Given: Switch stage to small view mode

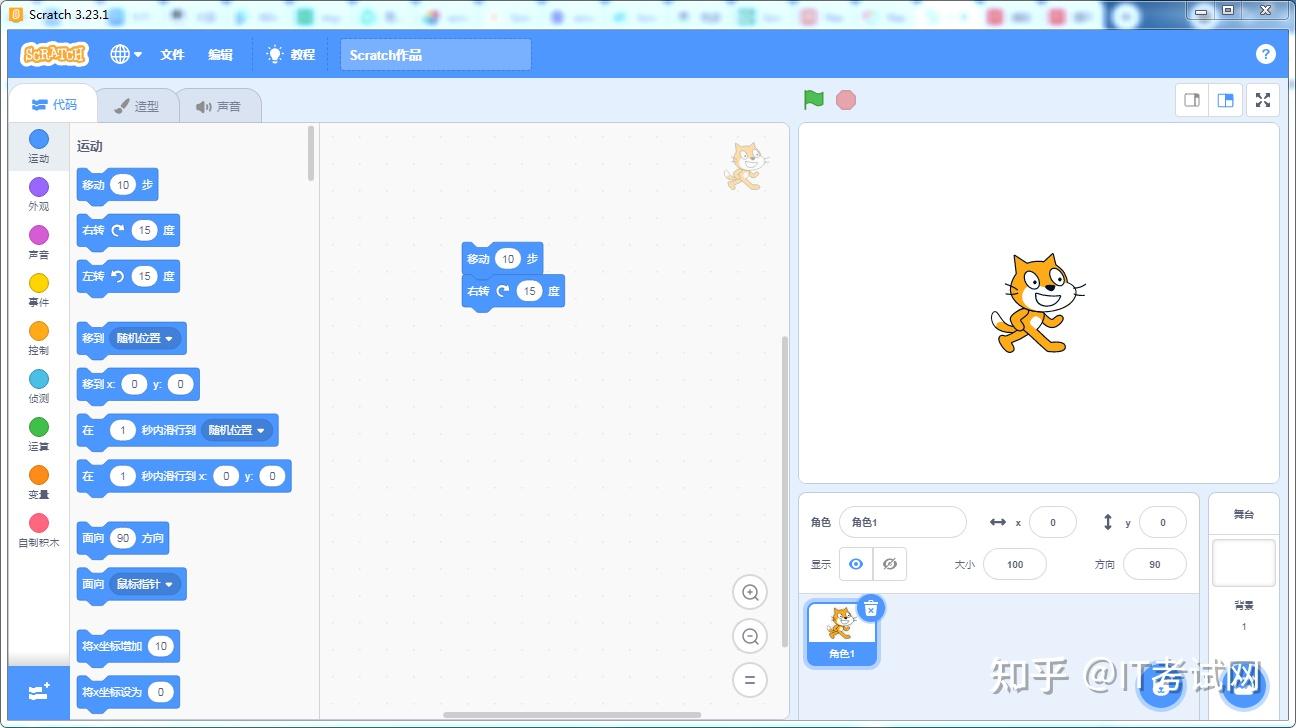Looking at the screenshot, I should [1191, 99].
